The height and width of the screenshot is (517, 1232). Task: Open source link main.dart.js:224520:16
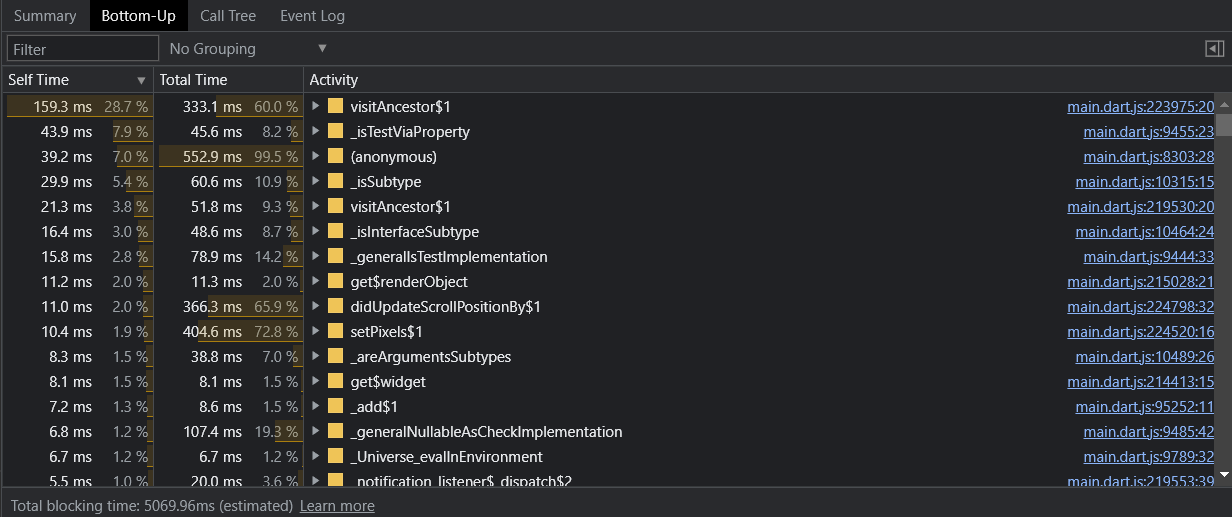(1140, 331)
